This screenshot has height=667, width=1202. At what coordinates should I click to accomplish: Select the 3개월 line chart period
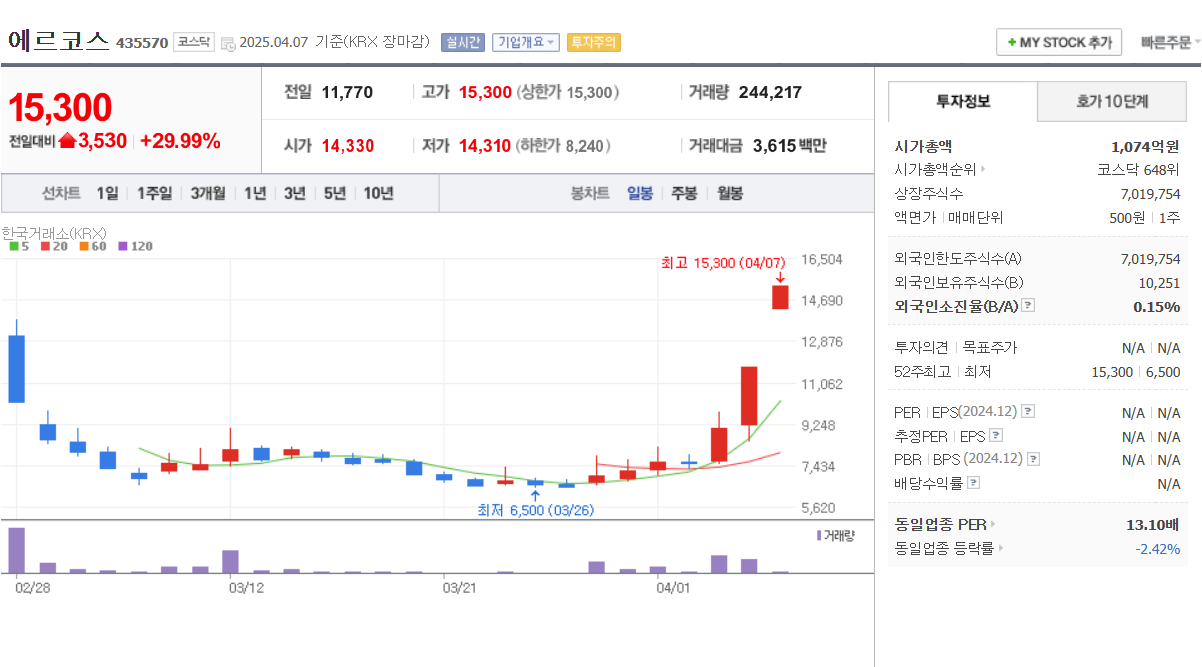(208, 193)
